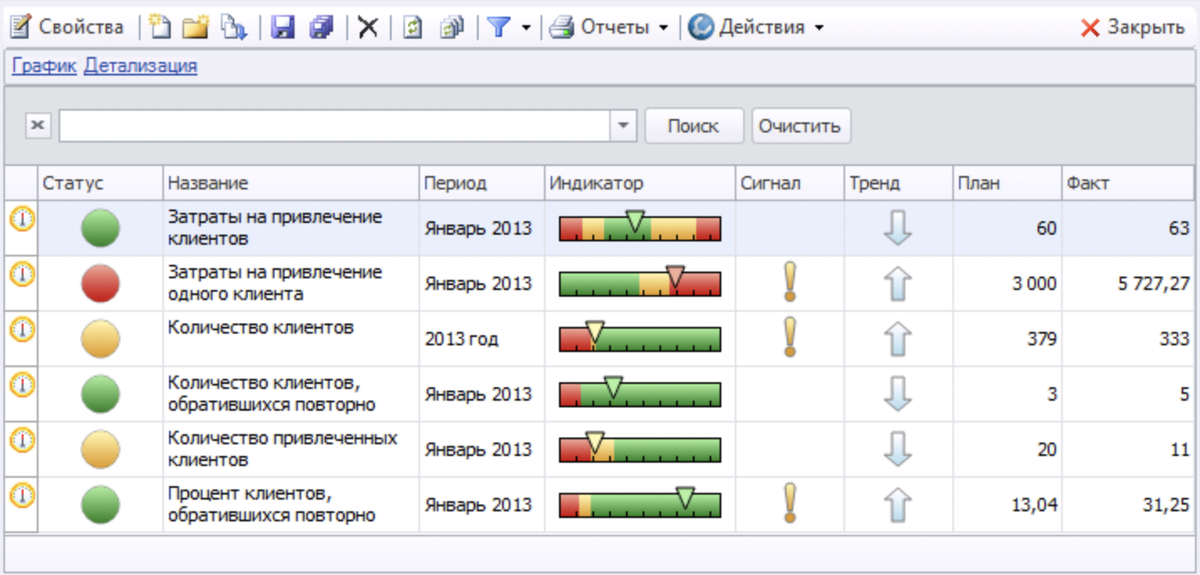Click the black X delete icon
Screen dimensions: 1200x575
[367, 27]
